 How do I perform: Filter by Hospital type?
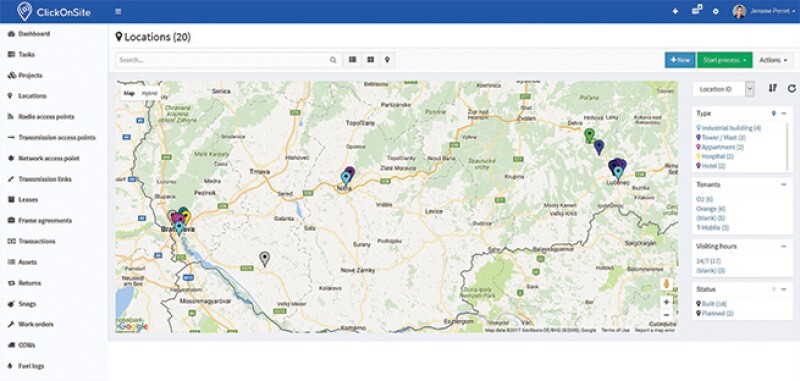717,157
